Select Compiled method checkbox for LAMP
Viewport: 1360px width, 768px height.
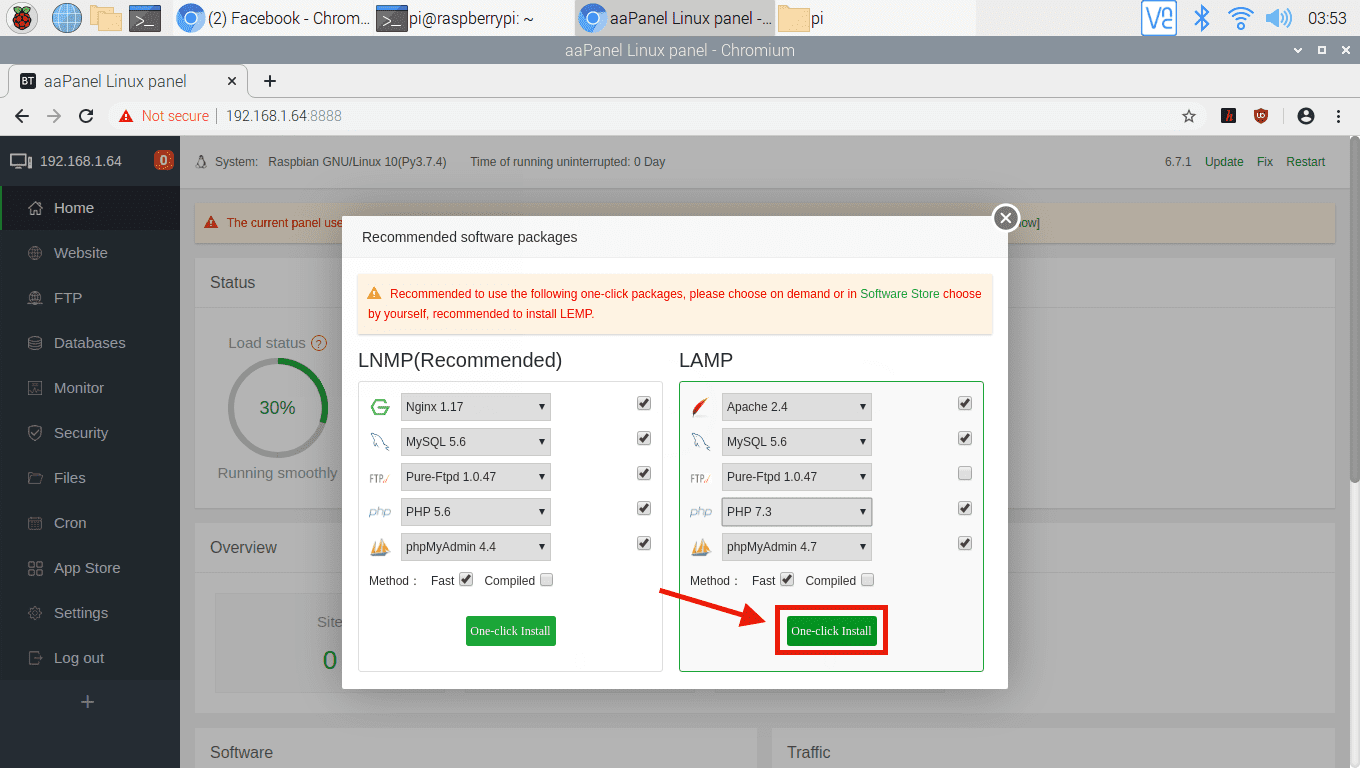868,579
